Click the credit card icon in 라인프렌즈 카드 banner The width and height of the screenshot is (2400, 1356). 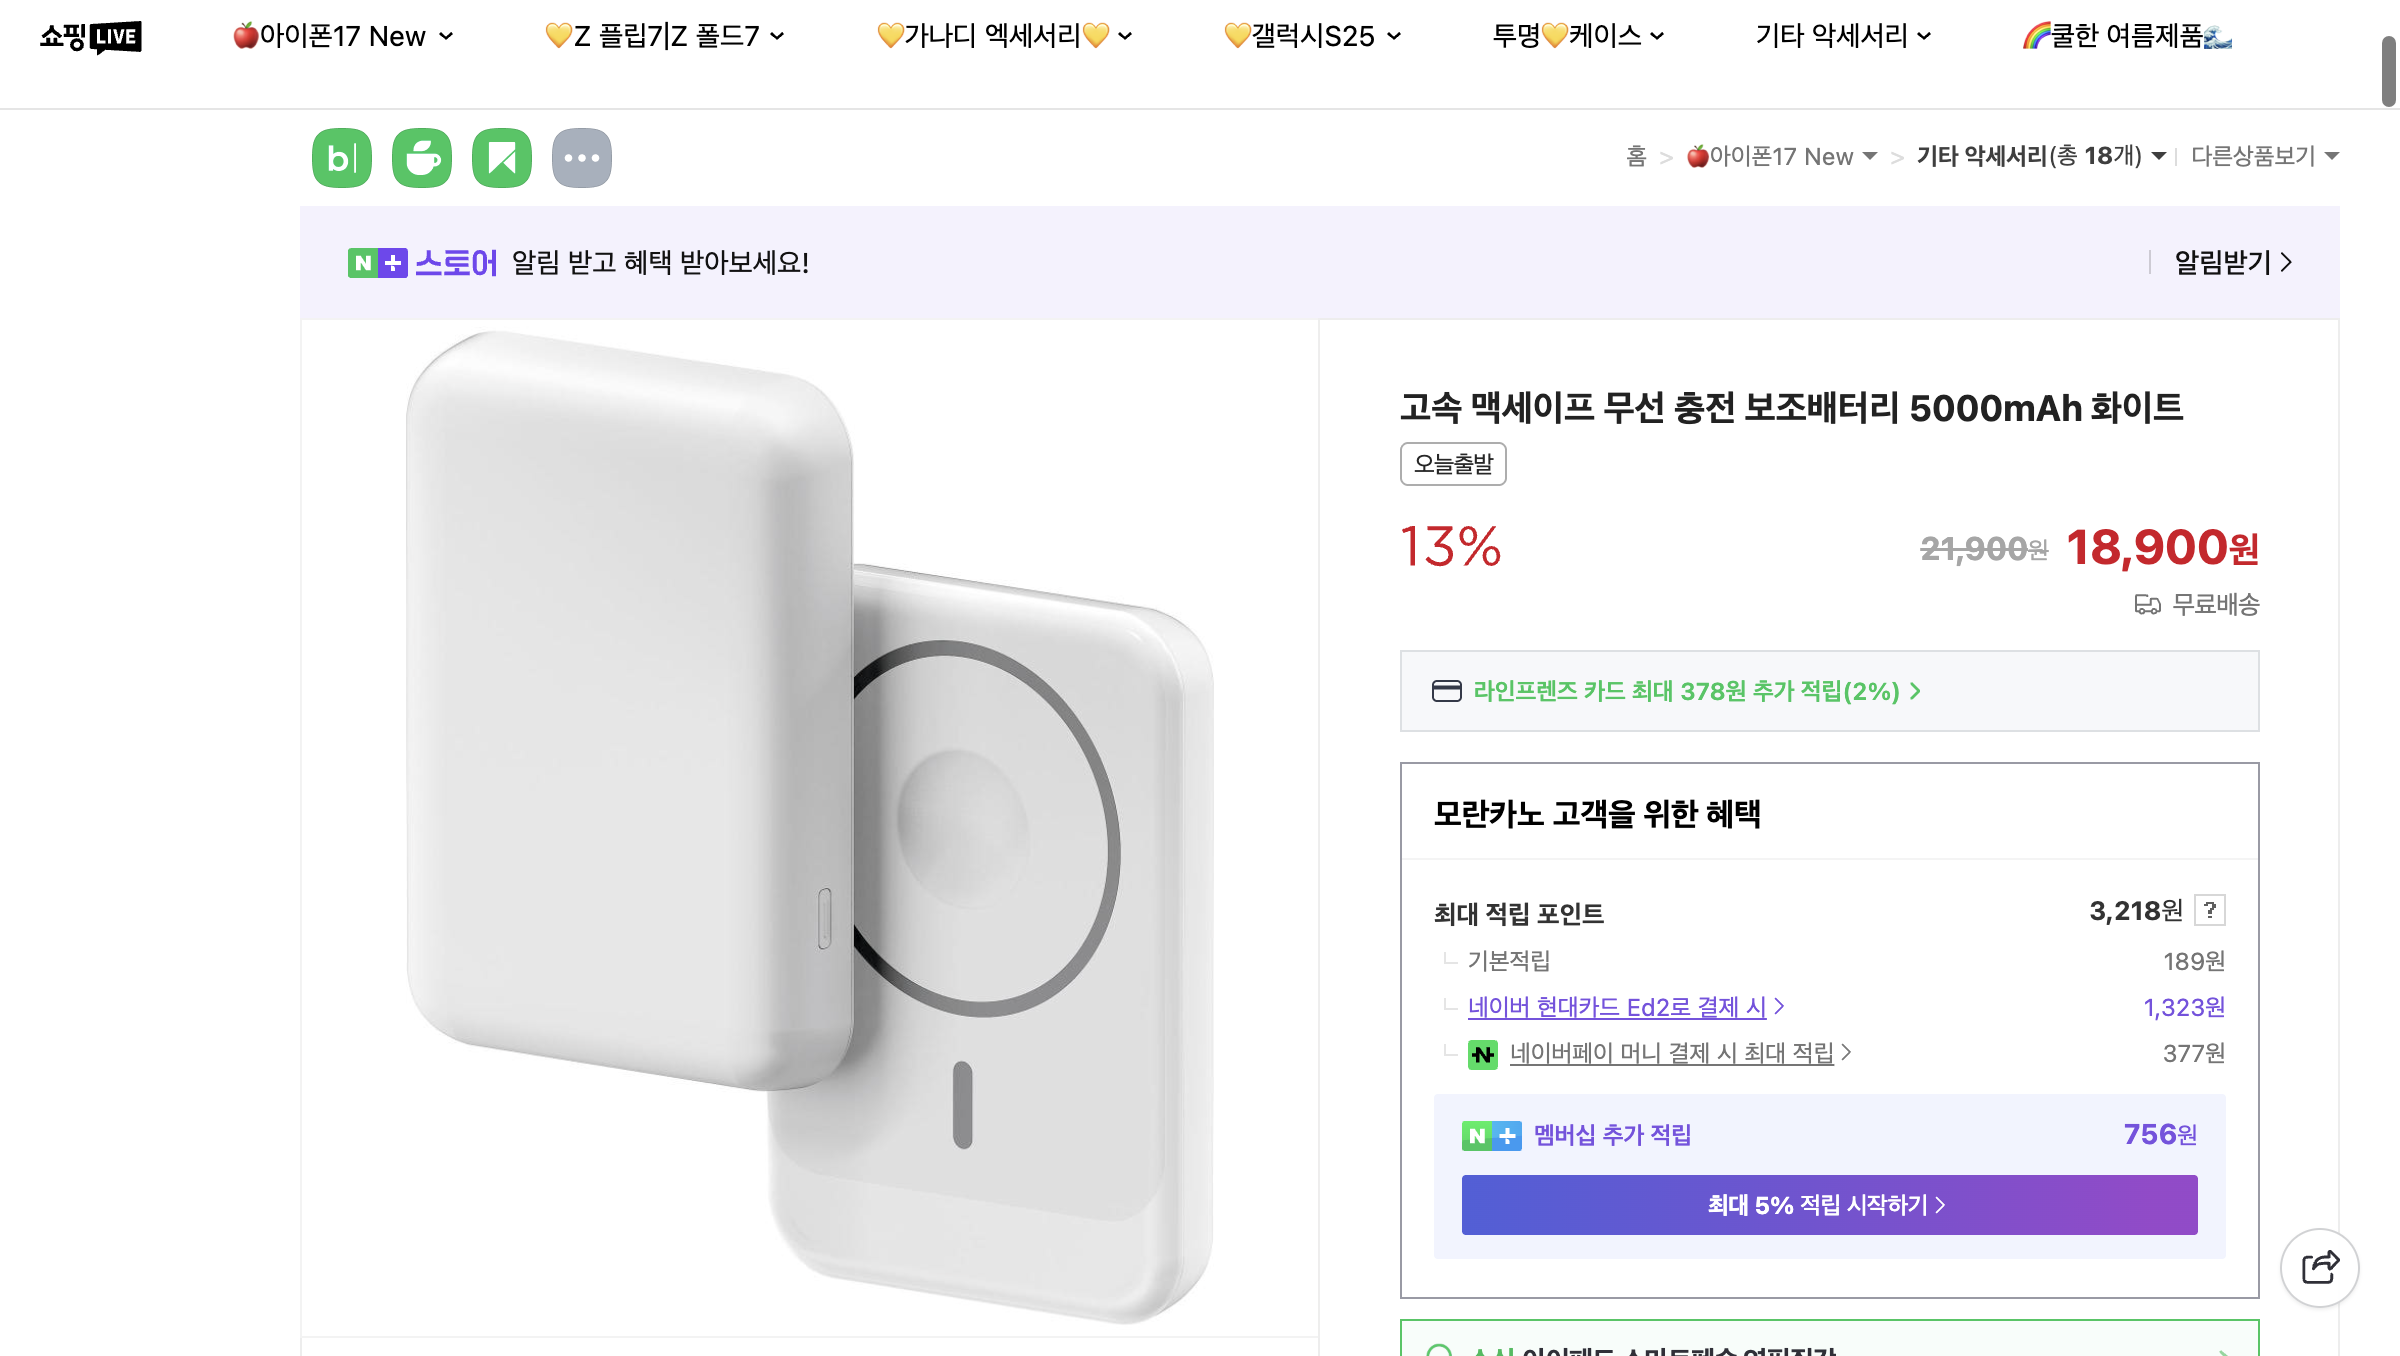(1447, 691)
